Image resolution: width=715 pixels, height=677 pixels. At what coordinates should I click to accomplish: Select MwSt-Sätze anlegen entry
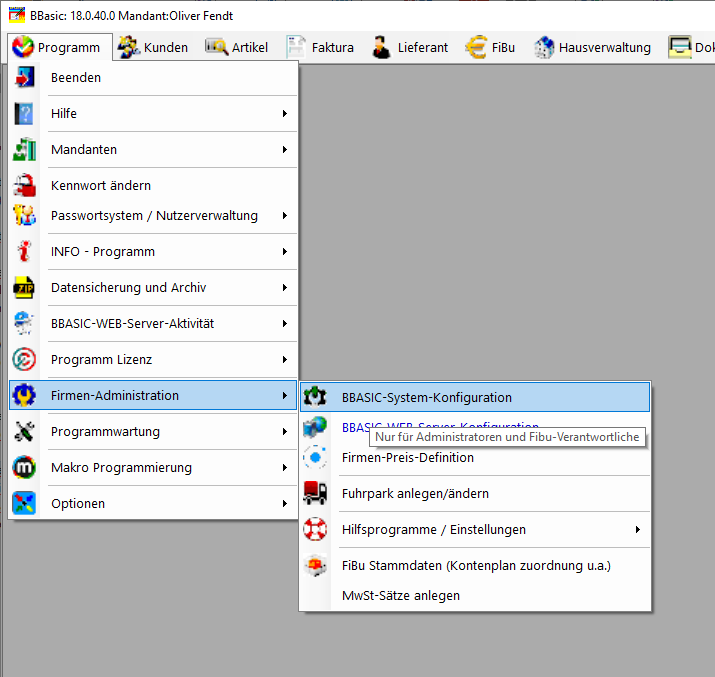click(475, 595)
